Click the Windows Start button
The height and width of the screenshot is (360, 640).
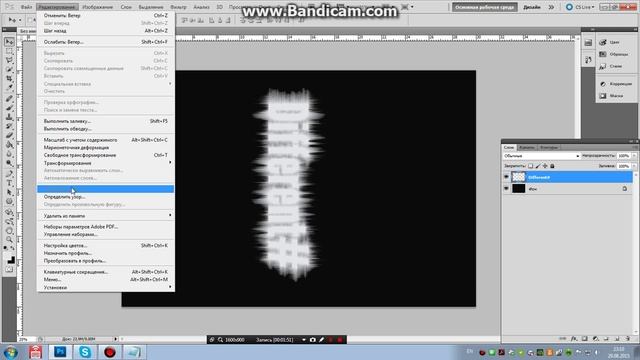(x=11, y=352)
